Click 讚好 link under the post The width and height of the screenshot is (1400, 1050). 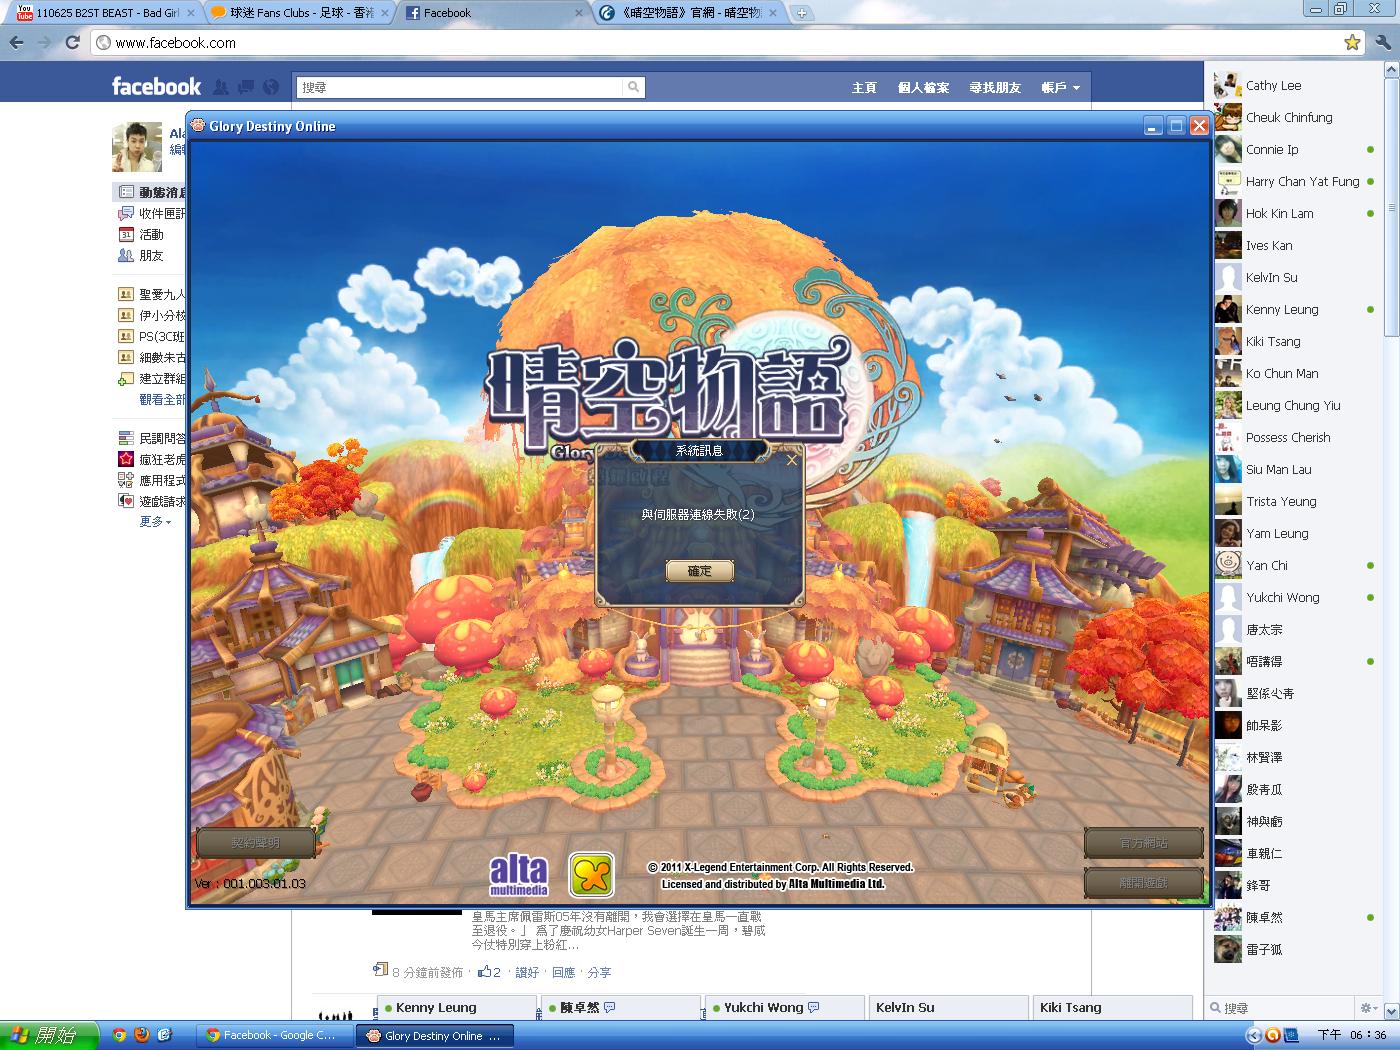527,972
